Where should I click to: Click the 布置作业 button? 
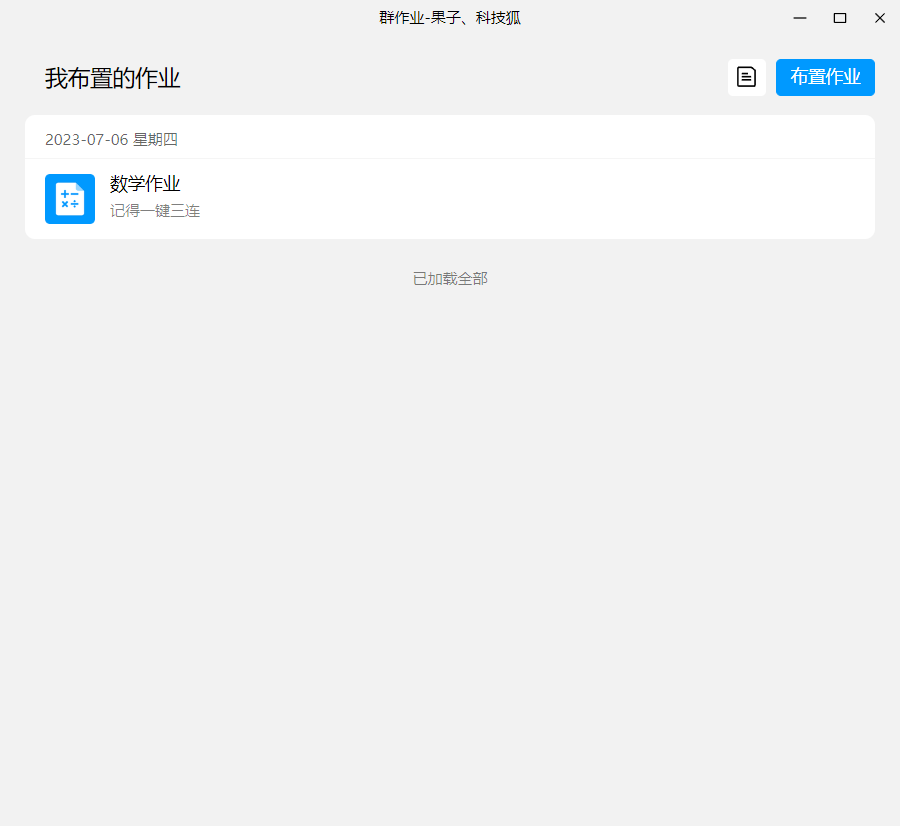825,77
